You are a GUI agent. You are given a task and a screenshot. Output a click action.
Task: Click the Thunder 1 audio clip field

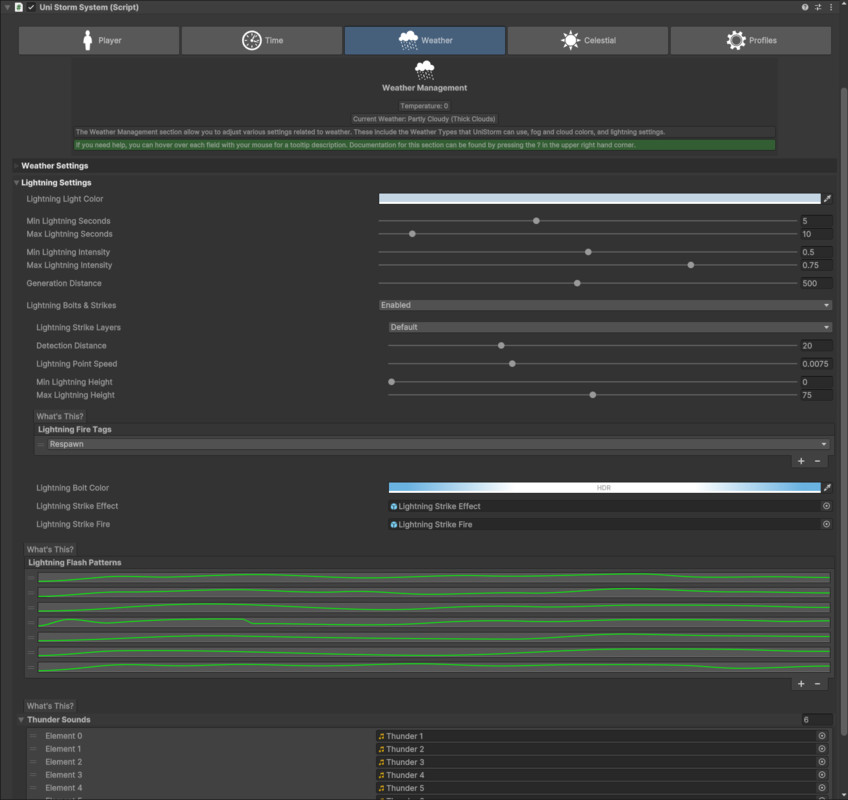(596, 736)
